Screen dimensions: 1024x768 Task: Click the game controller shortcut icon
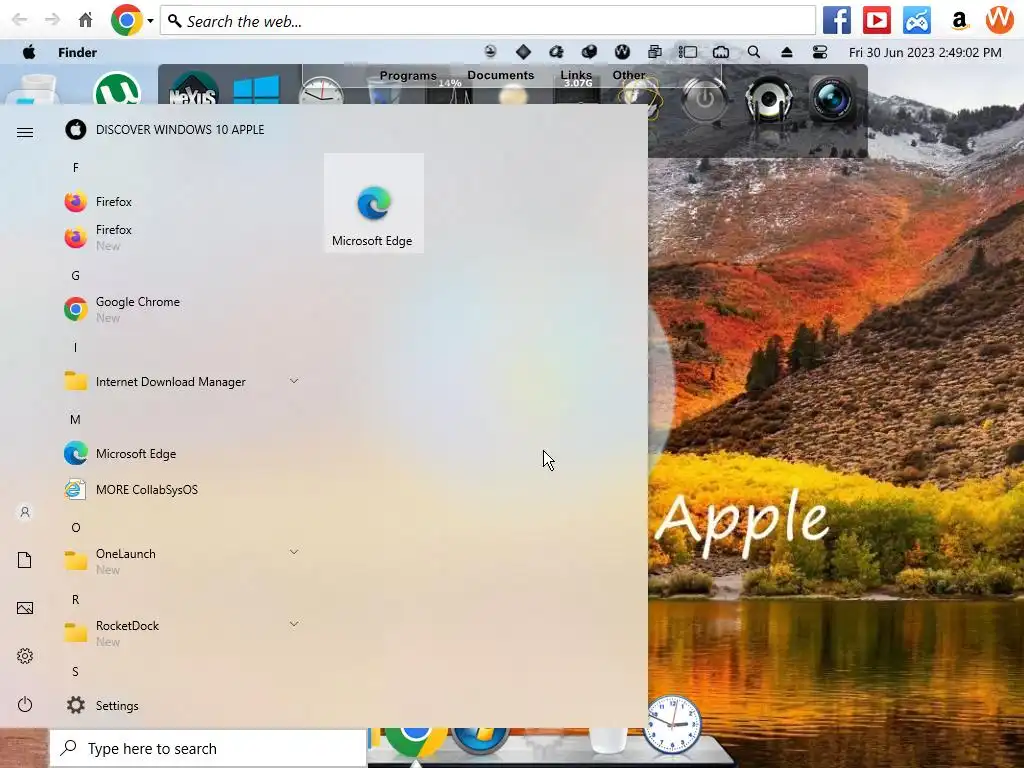917,20
